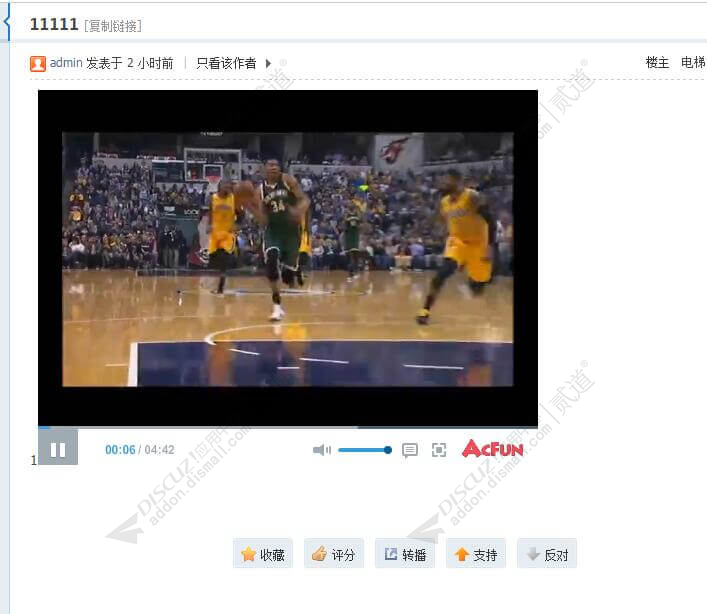Mute the video with the speaker icon

(x=322, y=449)
